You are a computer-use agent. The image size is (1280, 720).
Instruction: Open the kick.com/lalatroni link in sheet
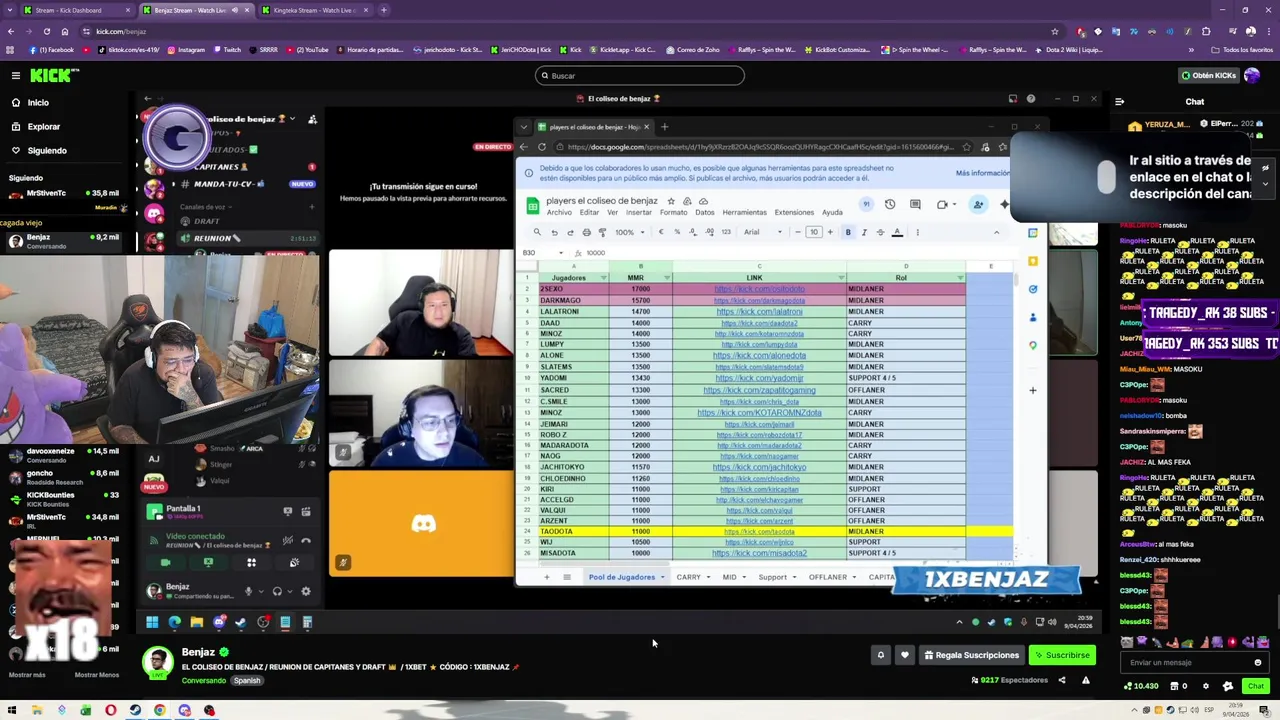pyautogui.click(x=759, y=311)
